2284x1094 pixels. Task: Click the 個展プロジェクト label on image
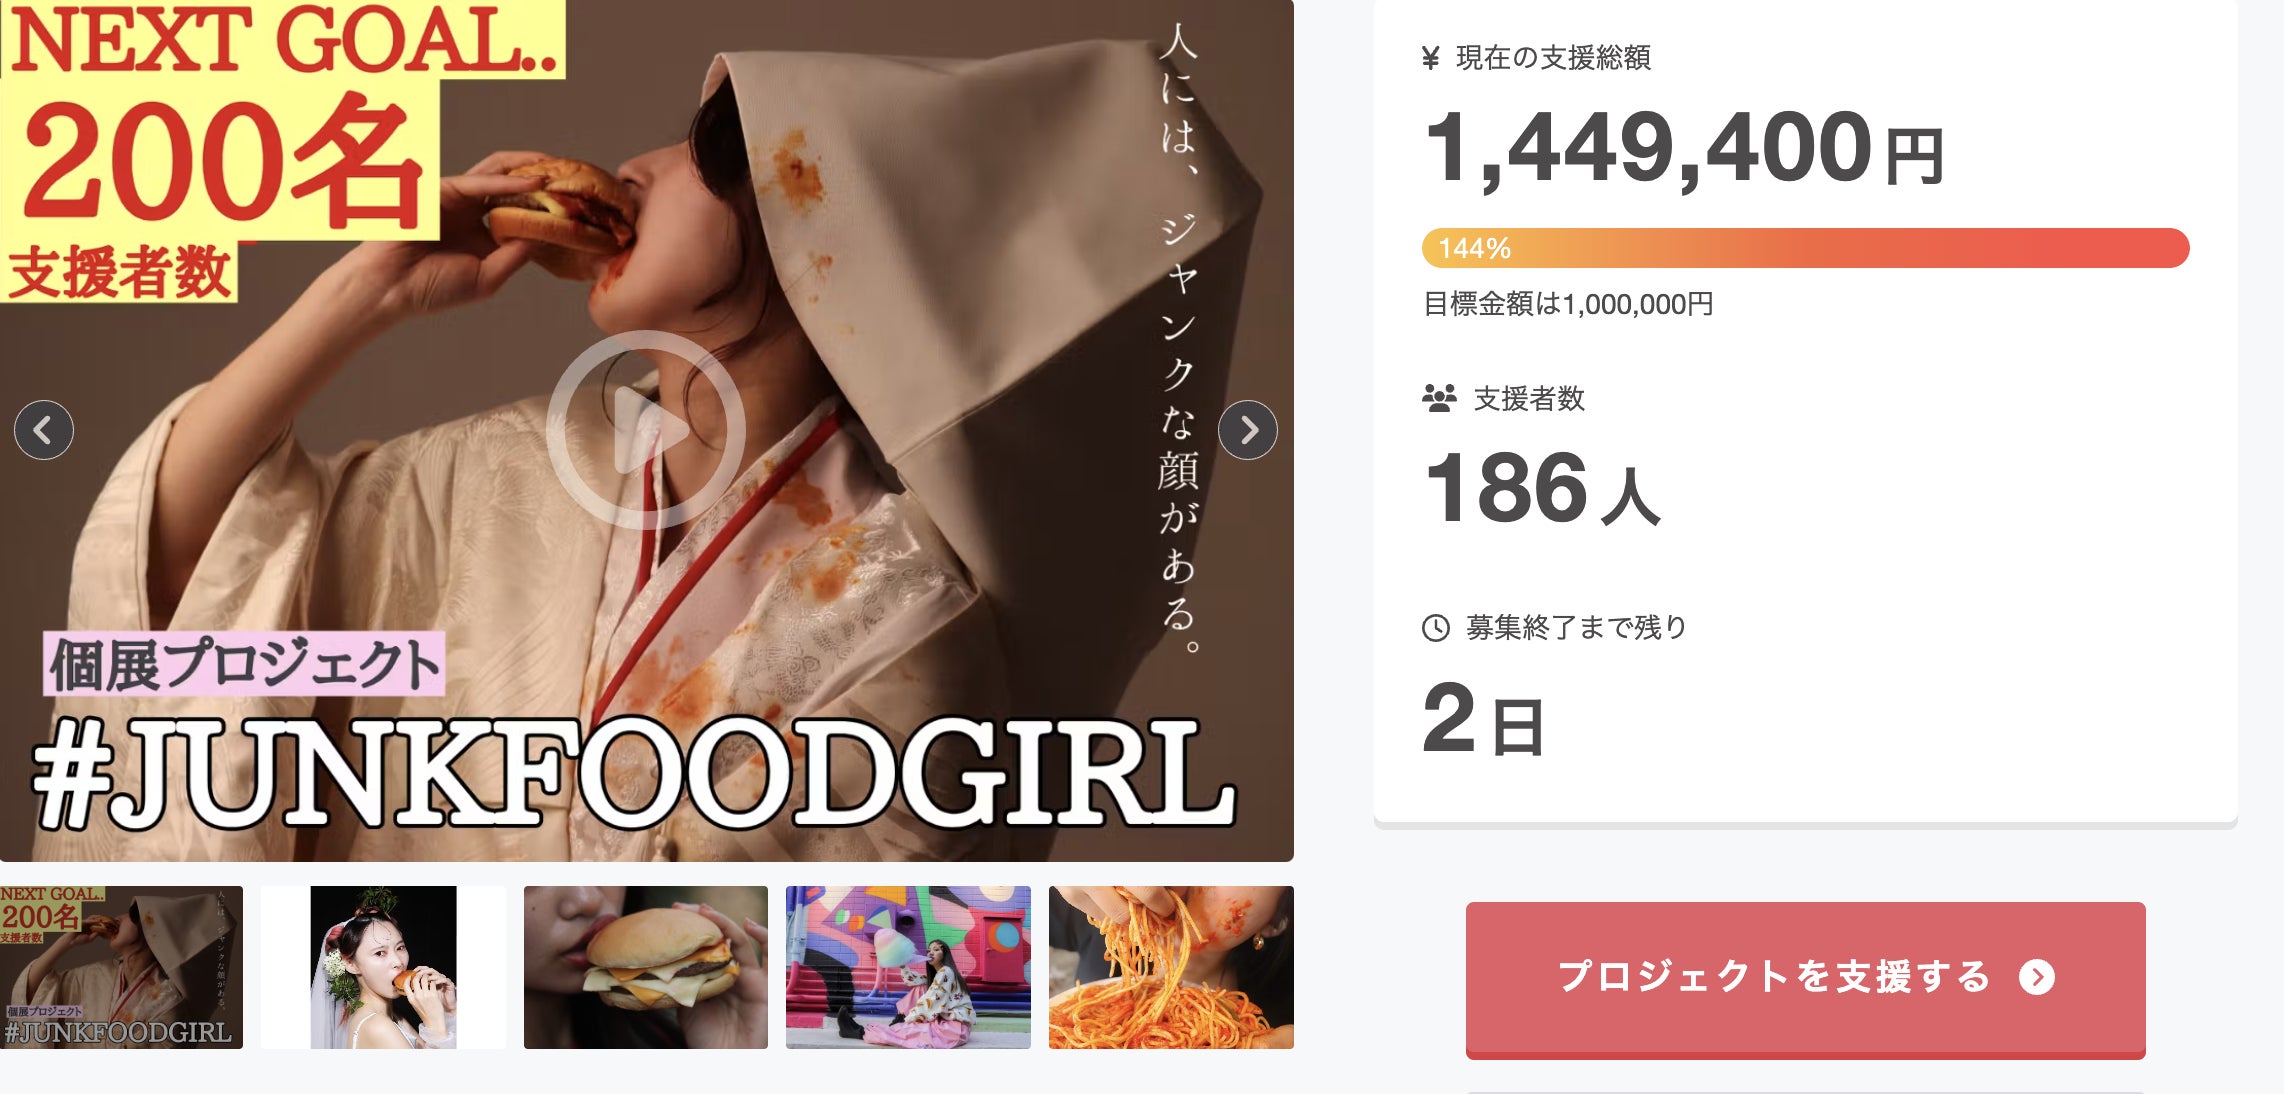[244, 664]
